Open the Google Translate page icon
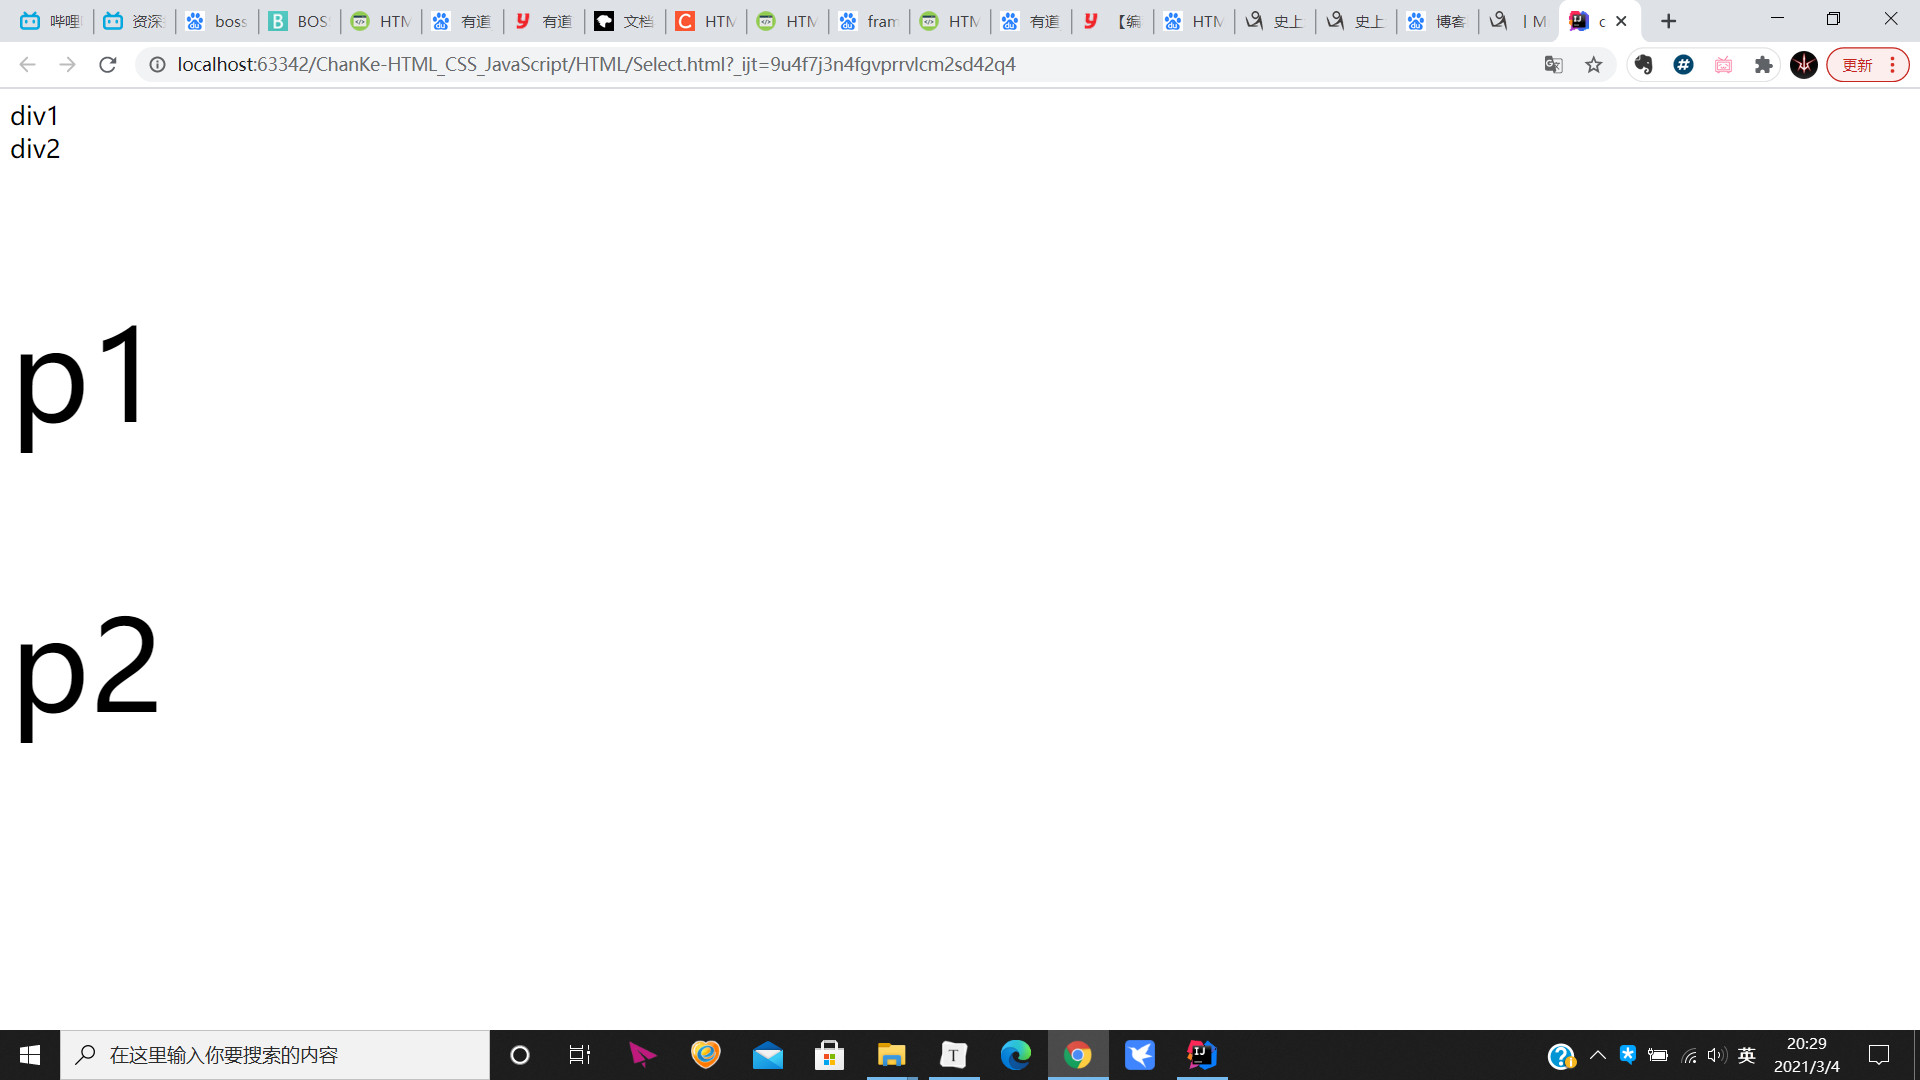The image size is (1920, 1080). pyautogui.click(x=1553, y=65)
